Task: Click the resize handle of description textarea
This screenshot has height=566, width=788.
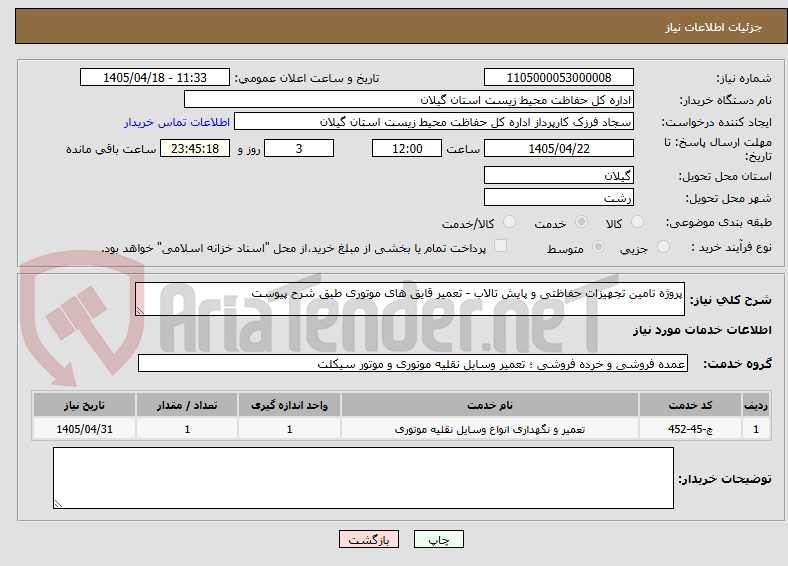Action: click(x=140, y=311)
